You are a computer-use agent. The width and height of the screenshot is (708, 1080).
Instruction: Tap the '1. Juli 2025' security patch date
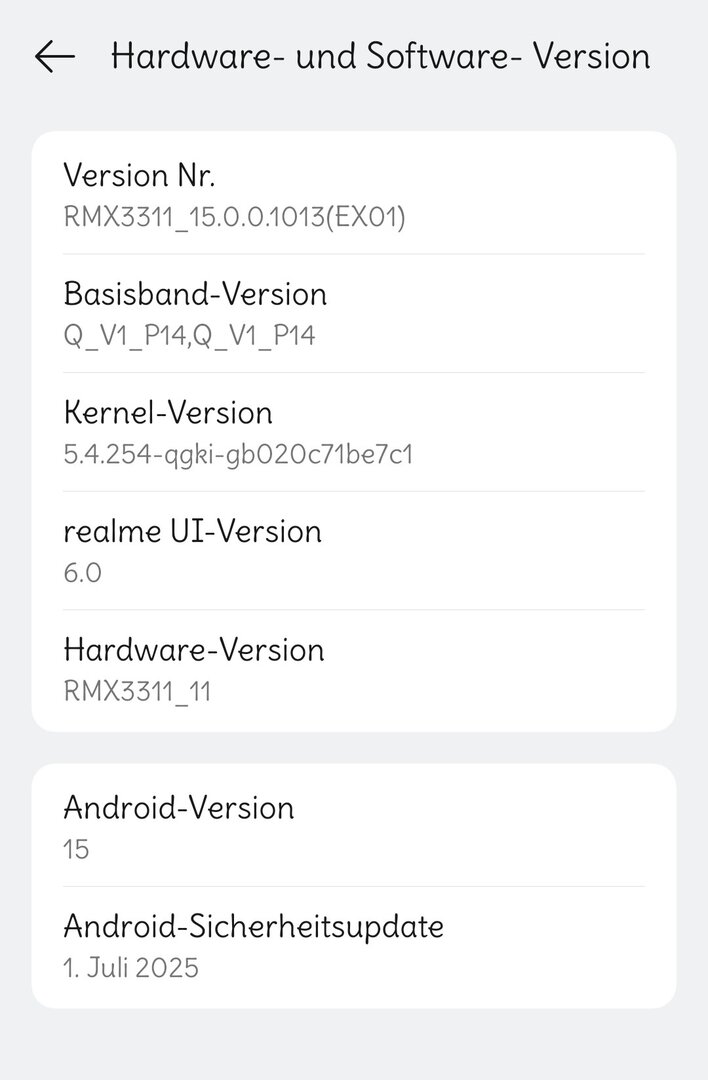(x=131, y=967)
